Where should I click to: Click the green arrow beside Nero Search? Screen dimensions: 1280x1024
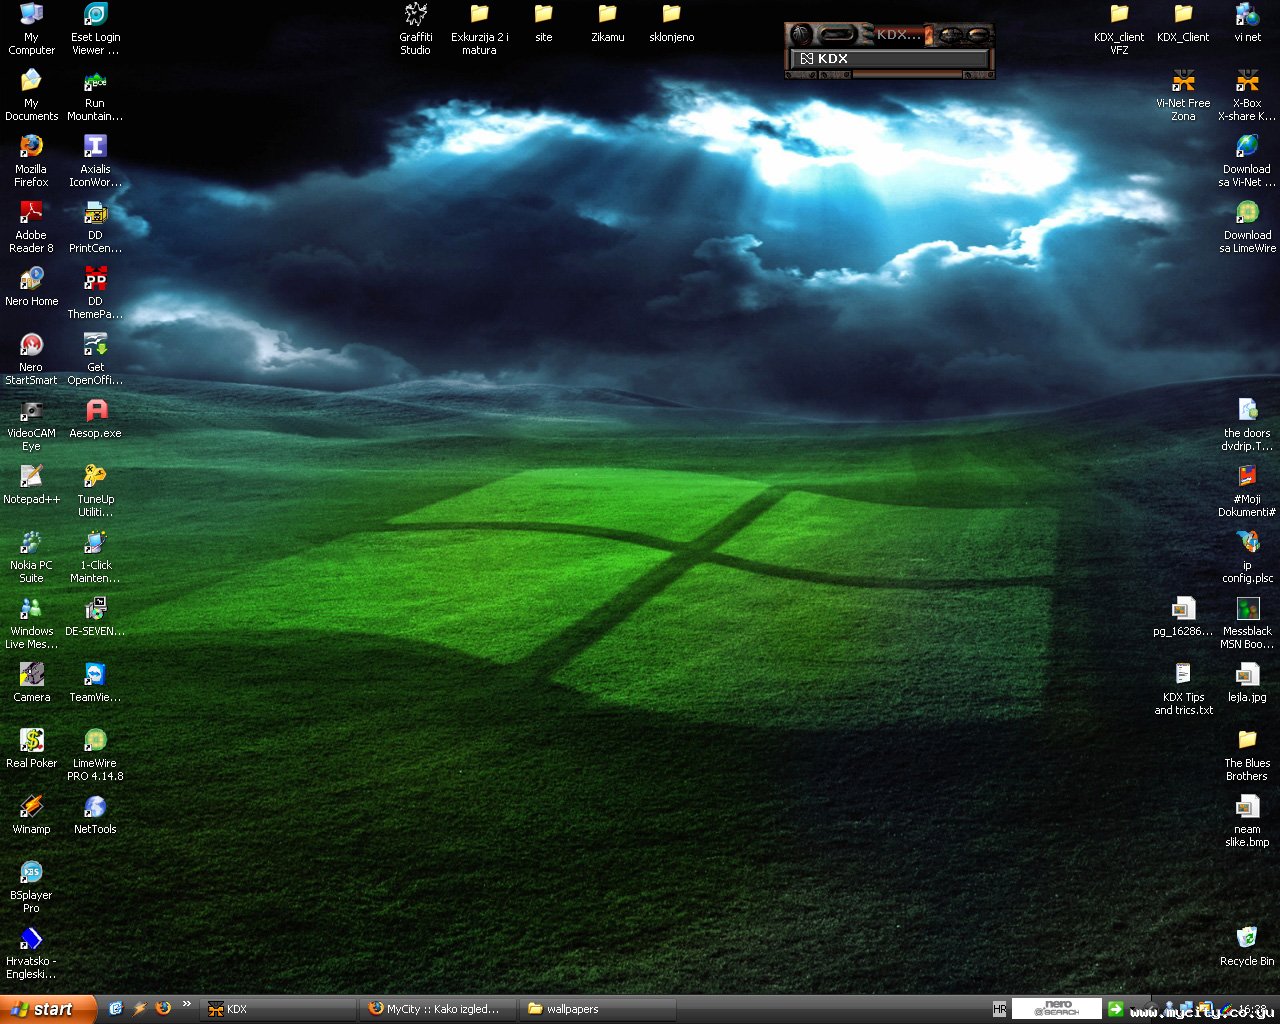pyautogui.click(x=1116, y=1008)
